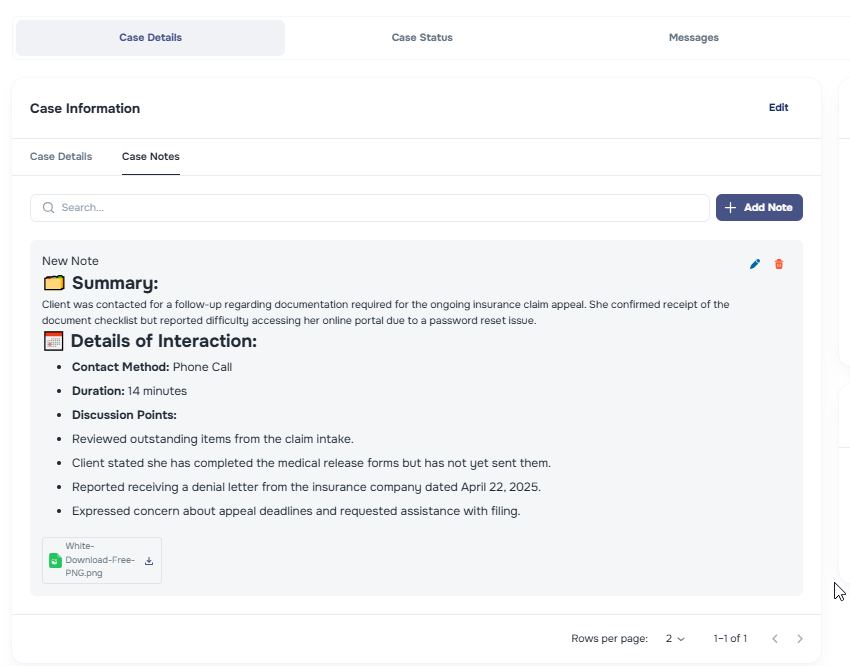Screen dimensions: 850x666
Task: Go to the next page of notes
Action: [x=799, y=638]
